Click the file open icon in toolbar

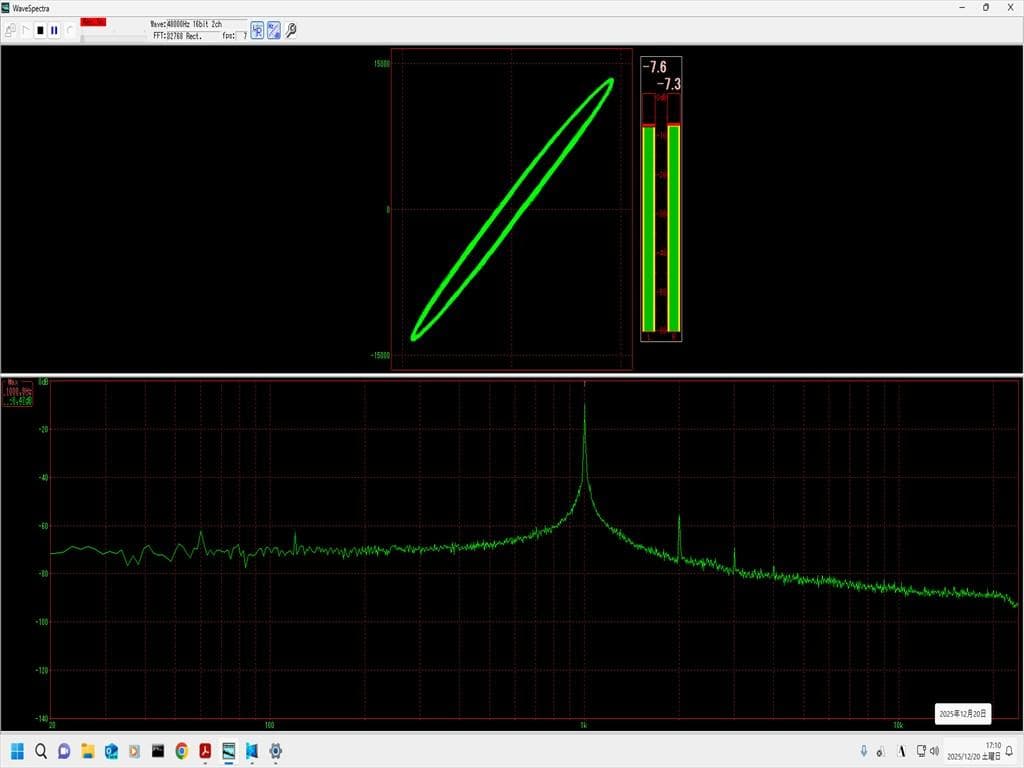pyautogui.click(x=10, y=31)
